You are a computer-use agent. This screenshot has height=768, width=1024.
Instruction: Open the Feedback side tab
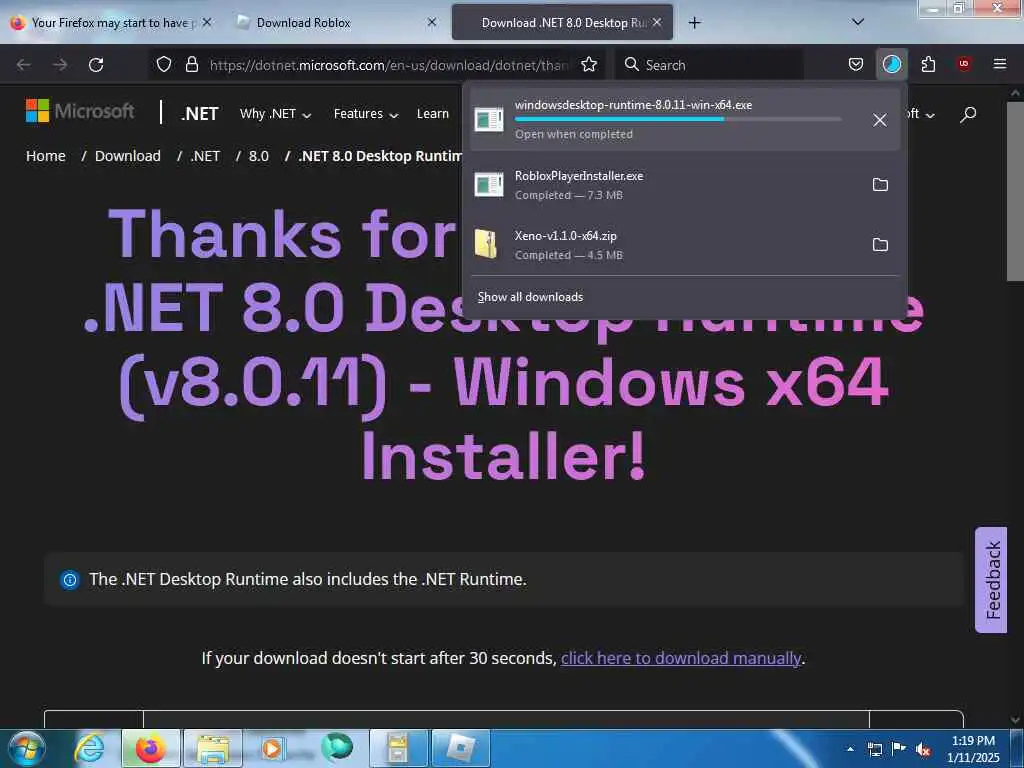click(991, 580)
